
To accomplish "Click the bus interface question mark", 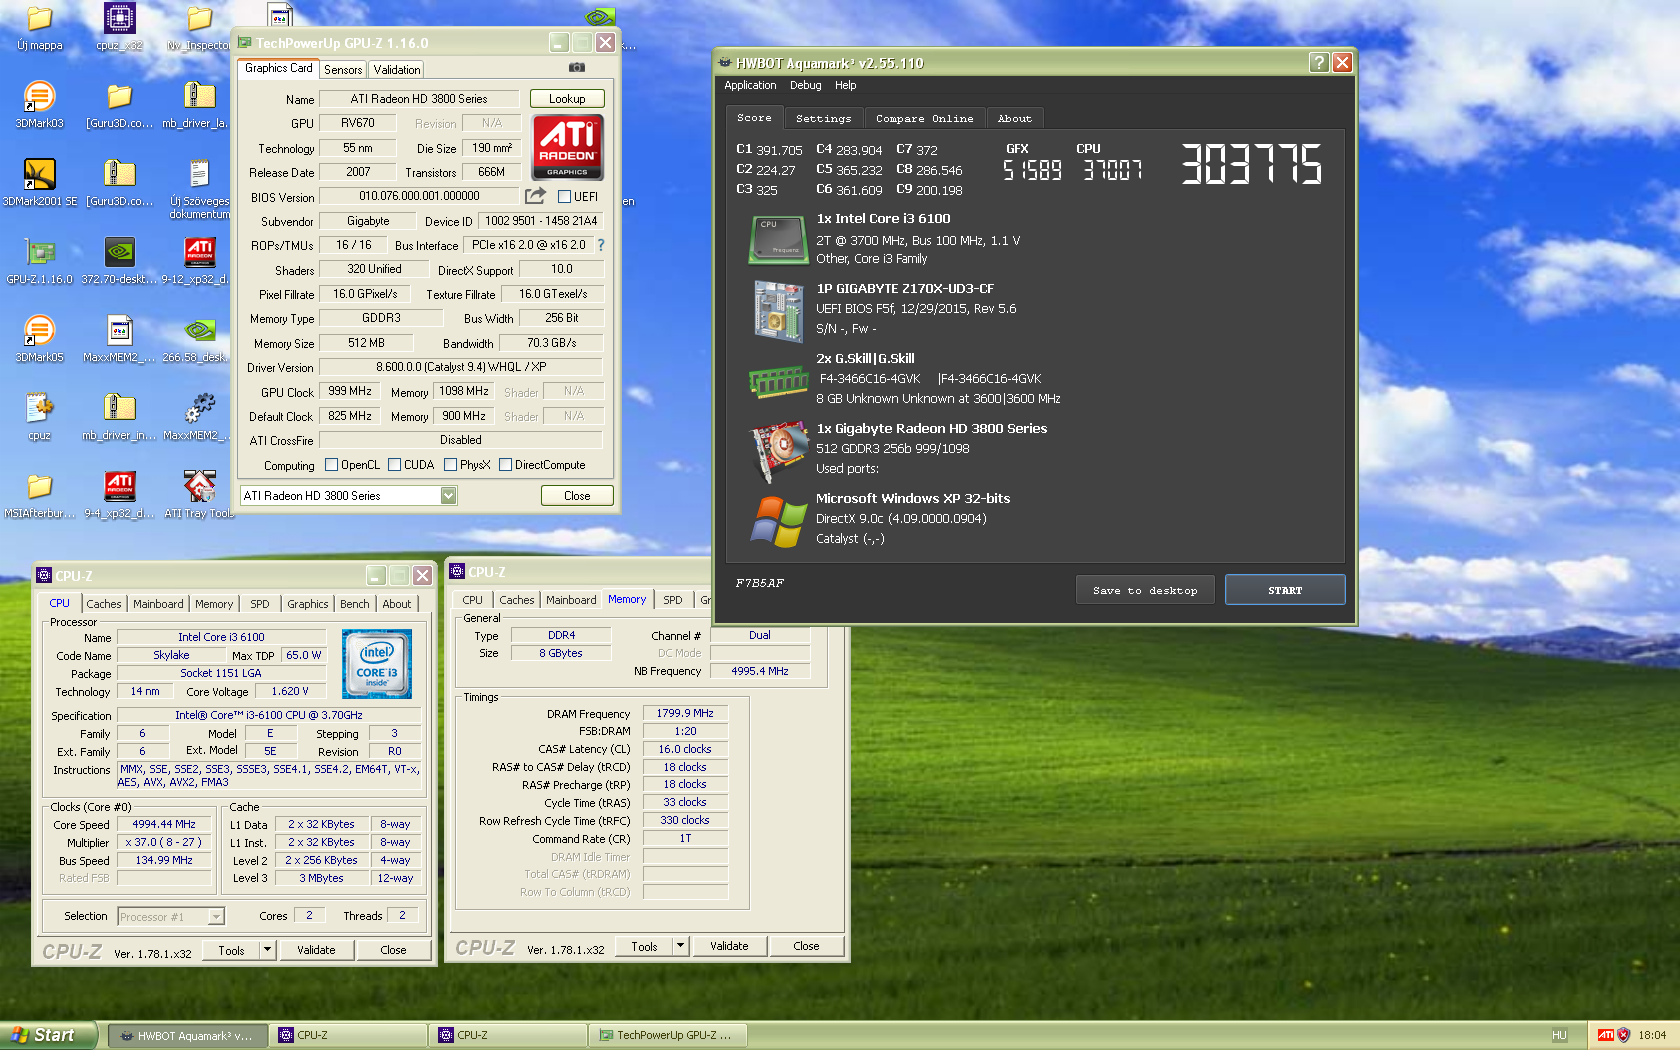I will [x=600, y=245].
